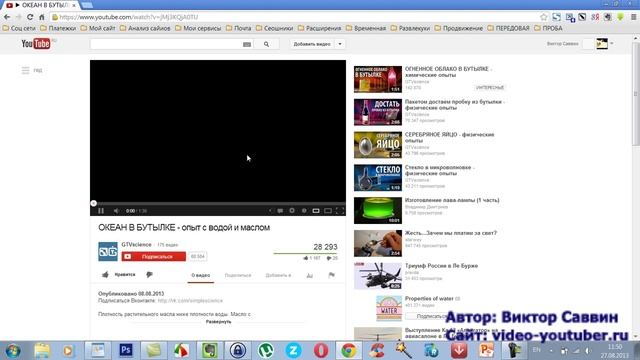This screenshot has height=360, width=640.
Task: Open a new browser tab
Action: pyautogui.click(x=87, y=5)
